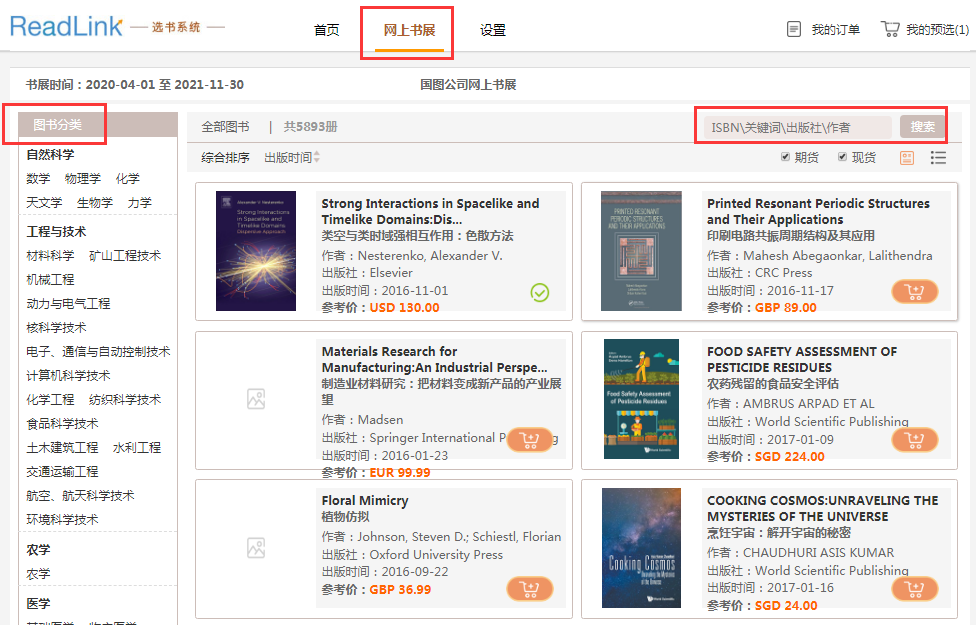This screenshot has width=976, height=625.
Task: Open the 网上书展 tab
Action: tap(409, 30)
